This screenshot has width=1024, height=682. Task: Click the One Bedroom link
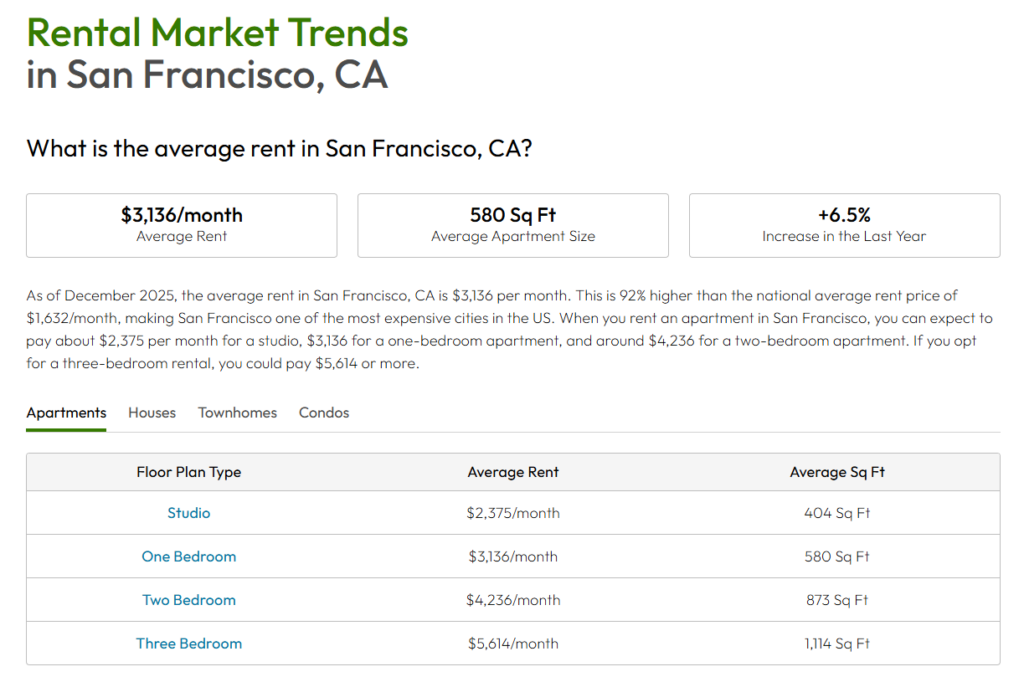[x=189, y=556]
